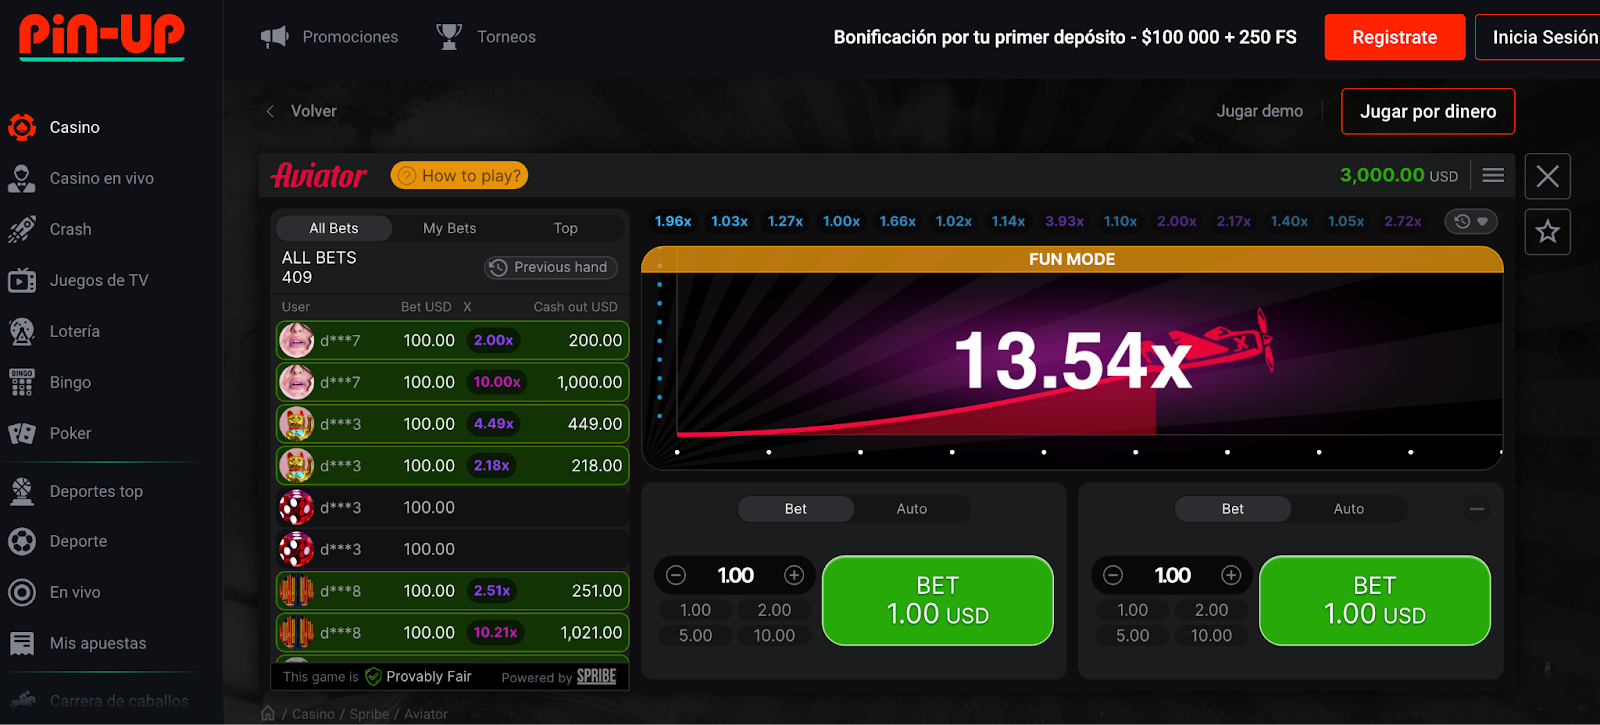This screenshot has width=1600, height=725.
Task: Open the Deporte soccer ball icon
Action: [22, 541]
